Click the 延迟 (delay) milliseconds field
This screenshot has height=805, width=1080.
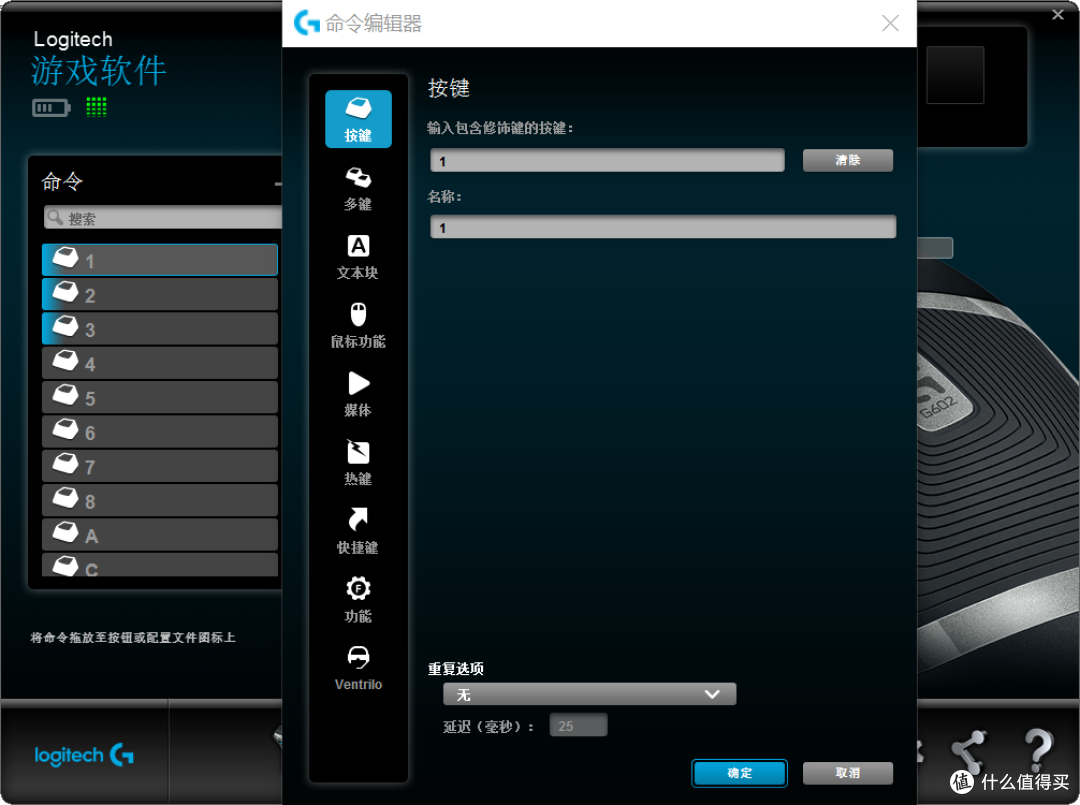click(578, 725)
